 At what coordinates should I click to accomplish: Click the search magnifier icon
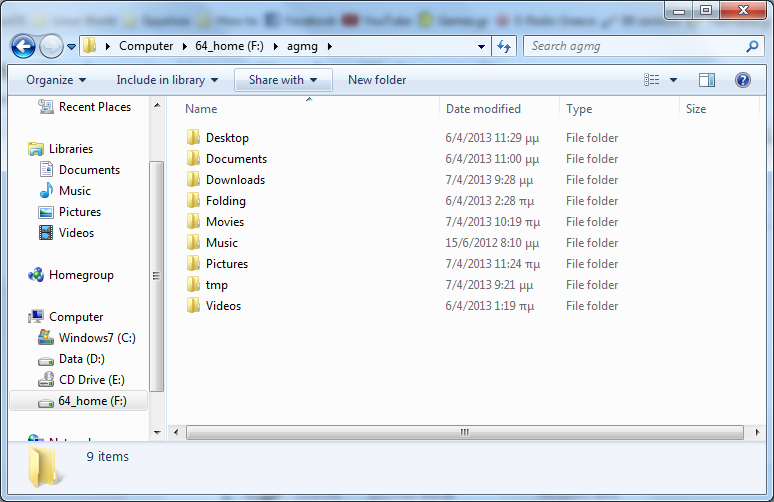click(x=752, y=46)
